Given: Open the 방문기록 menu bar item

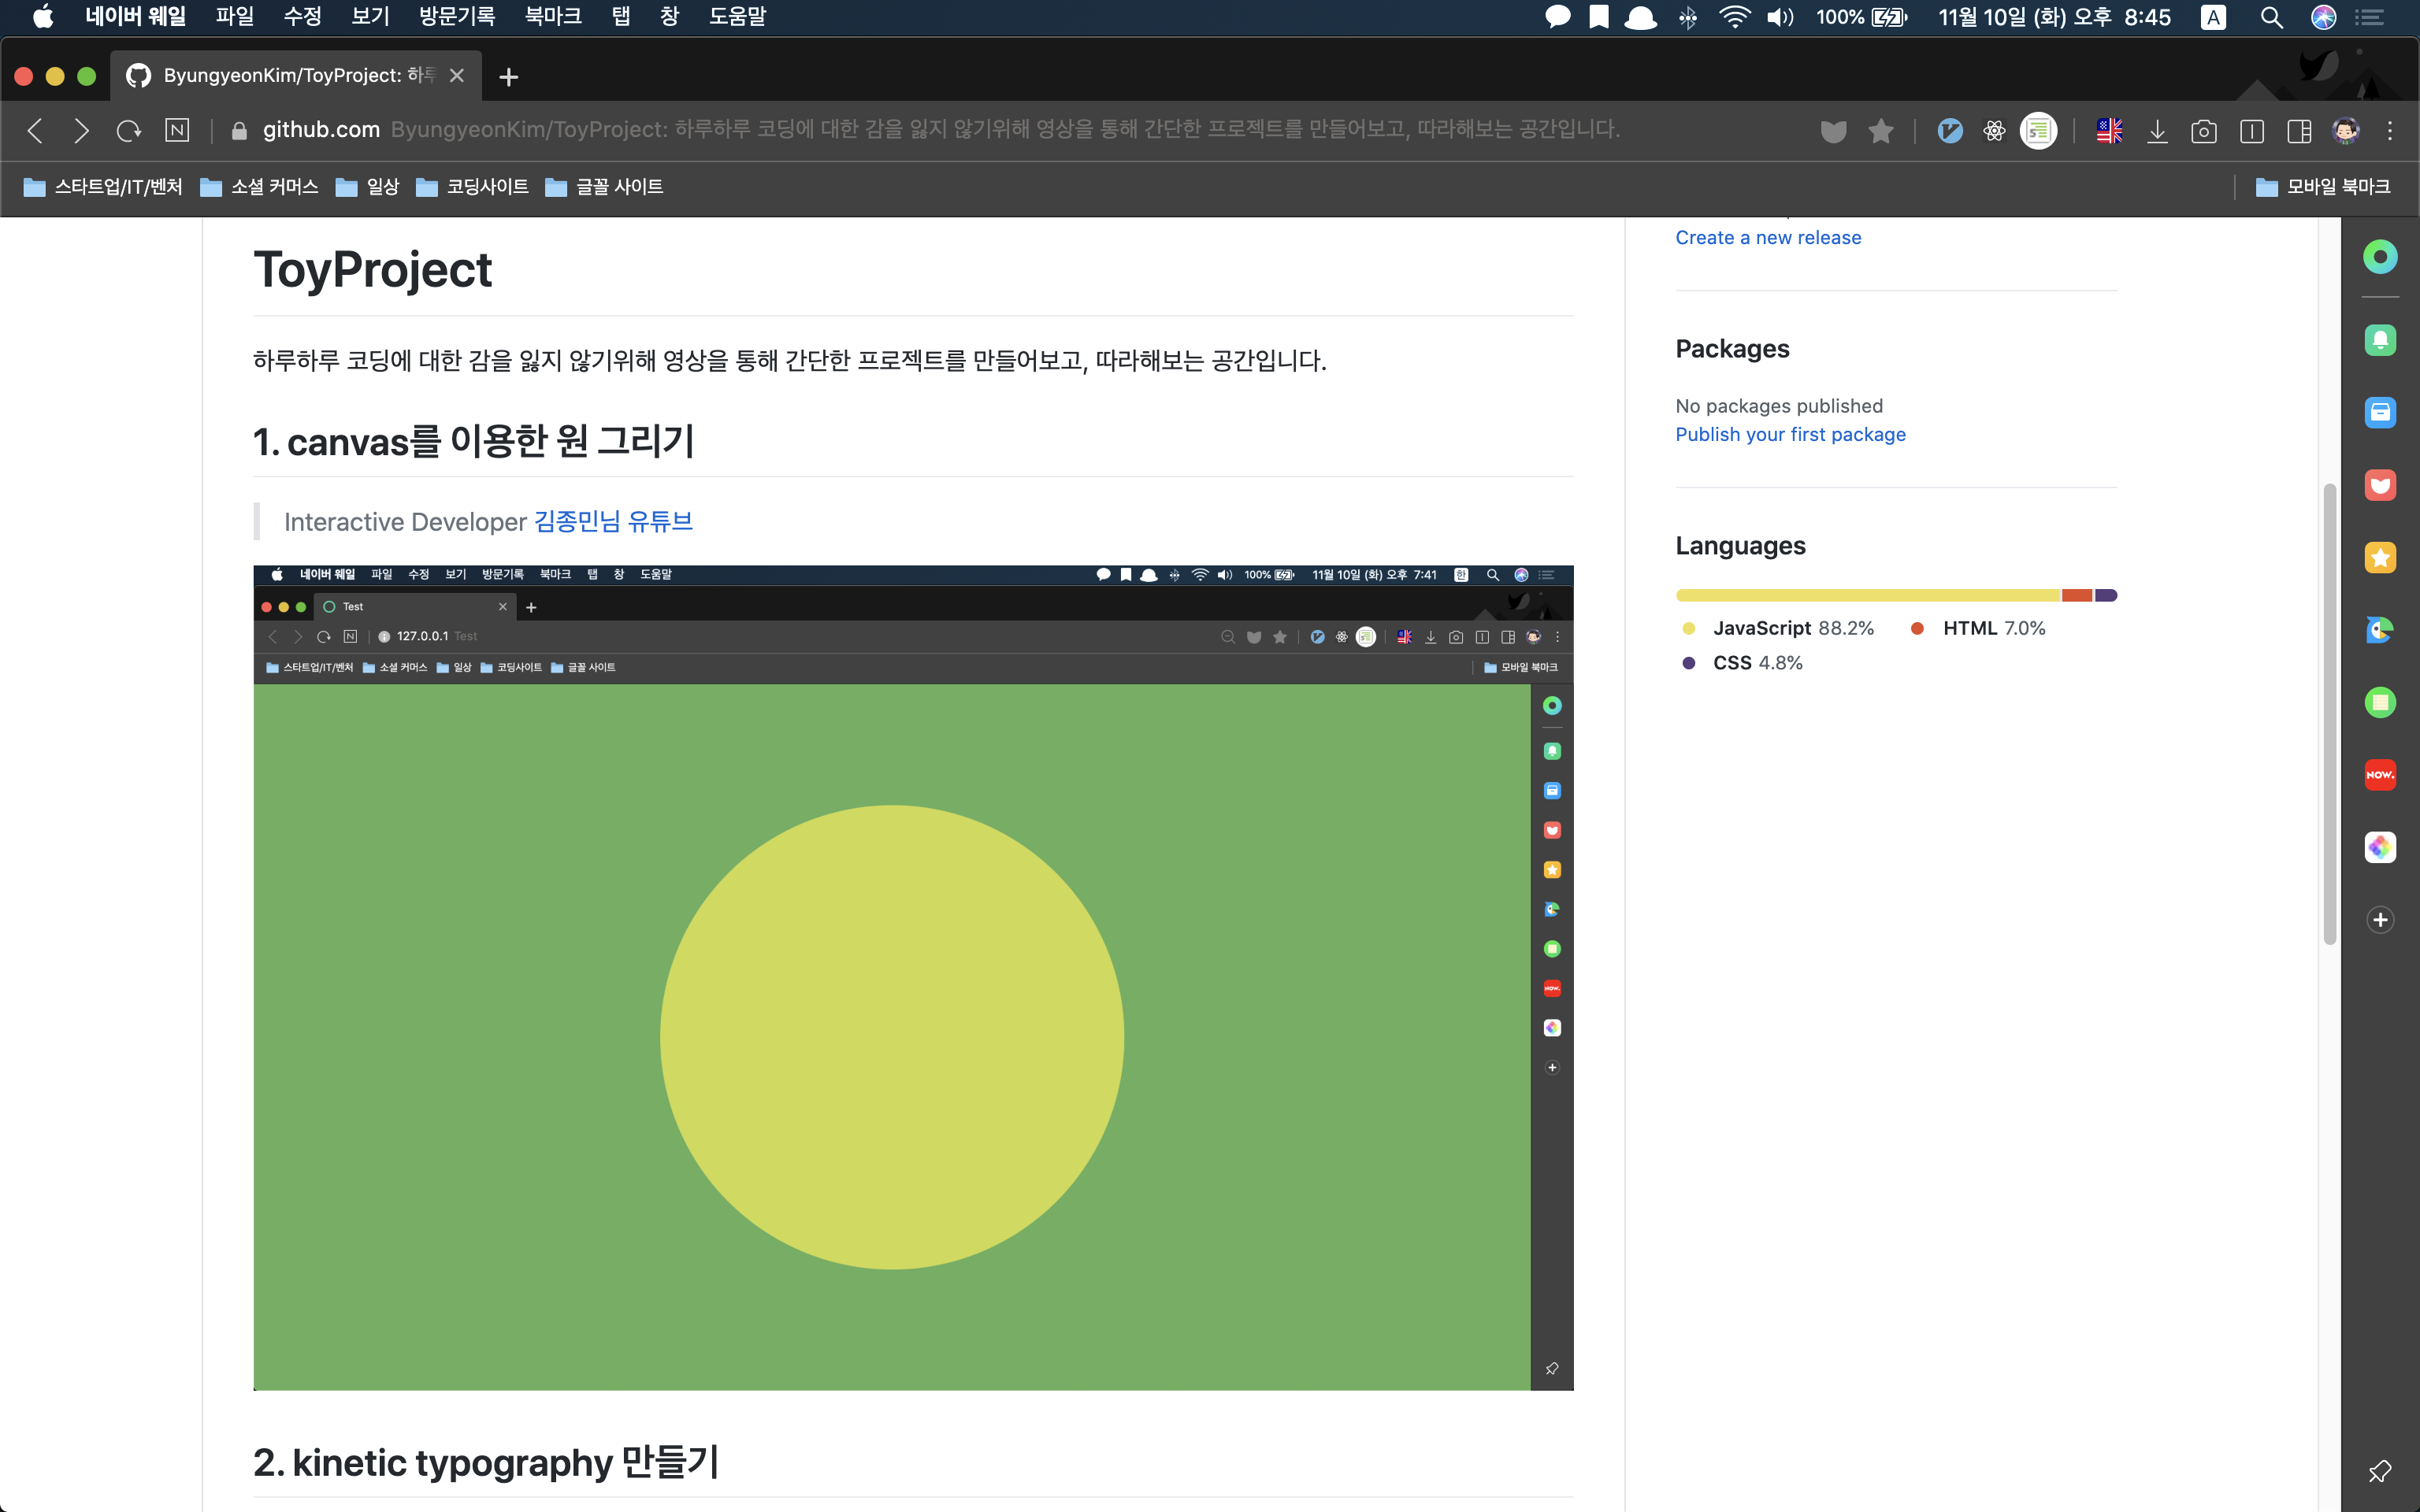Looking at the screenshot, I should point(456,17).
